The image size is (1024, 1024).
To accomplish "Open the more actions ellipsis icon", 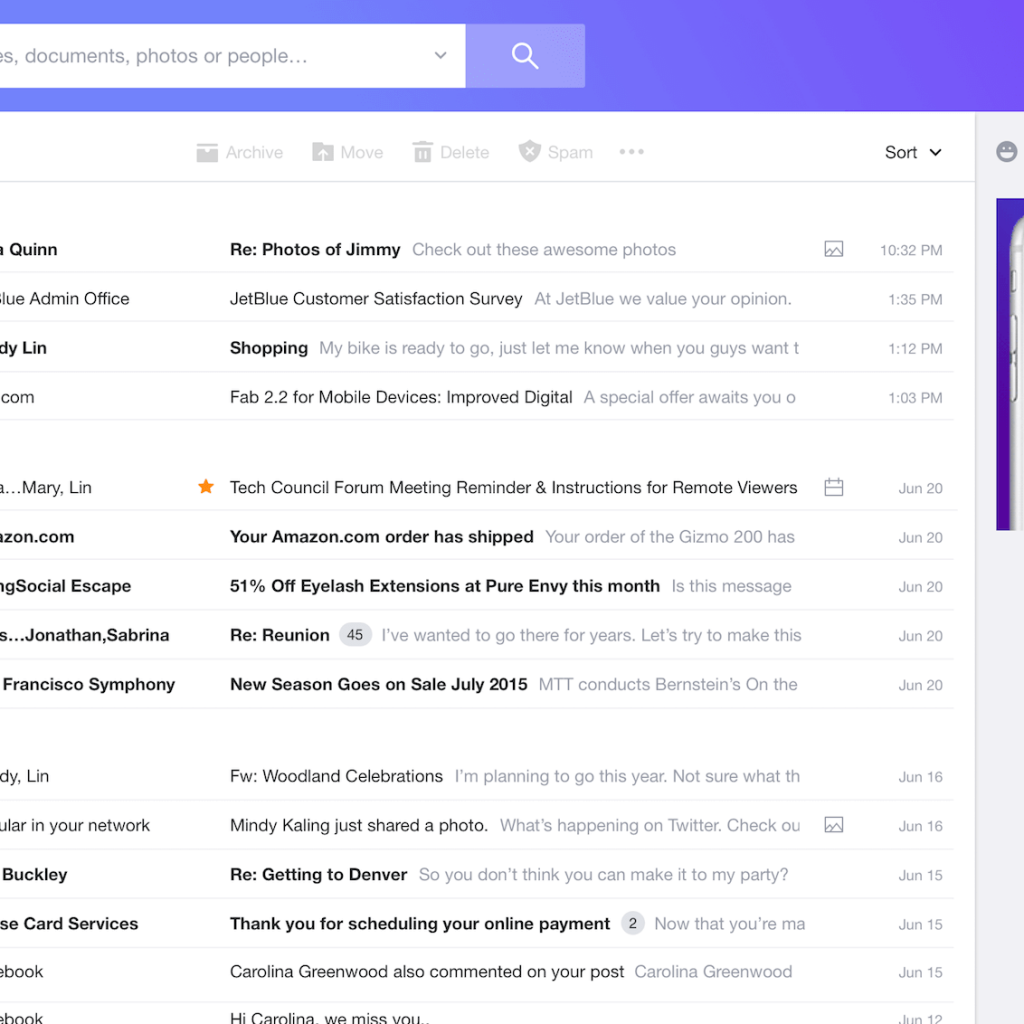I will pyautogui.click(x=631, y=152).
